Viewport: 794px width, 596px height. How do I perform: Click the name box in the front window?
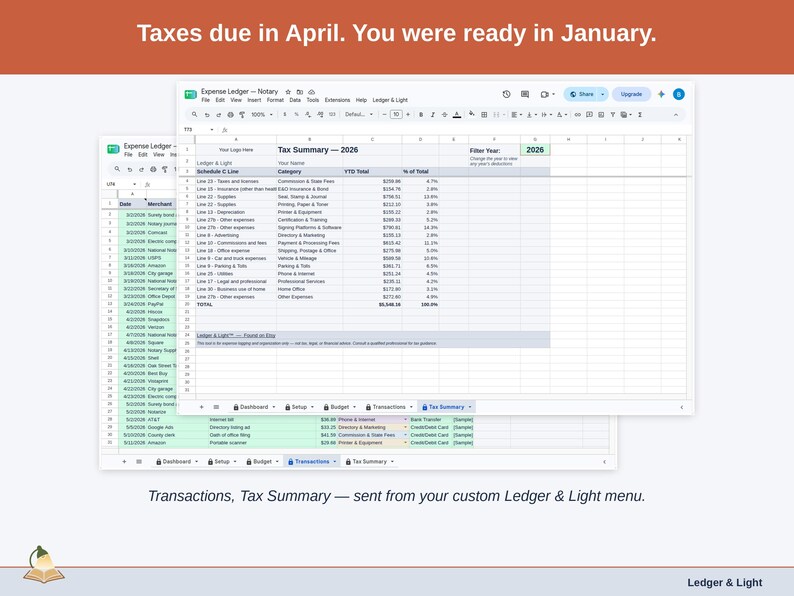click(x=197, y=130)
